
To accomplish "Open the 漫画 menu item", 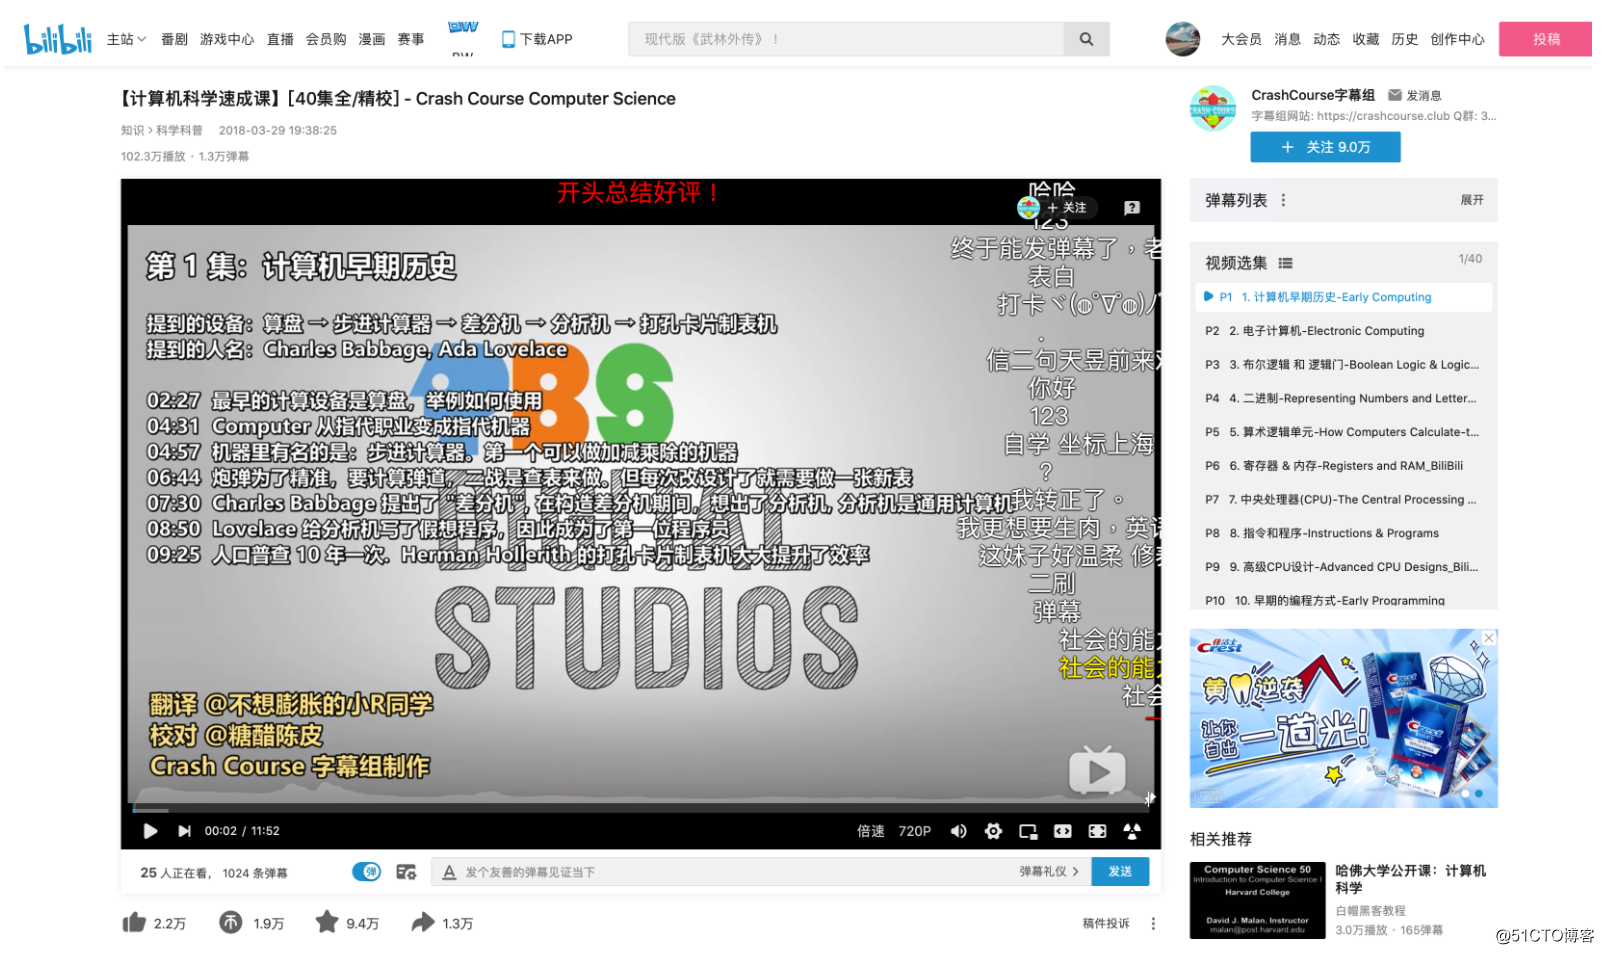I will 372,39.
